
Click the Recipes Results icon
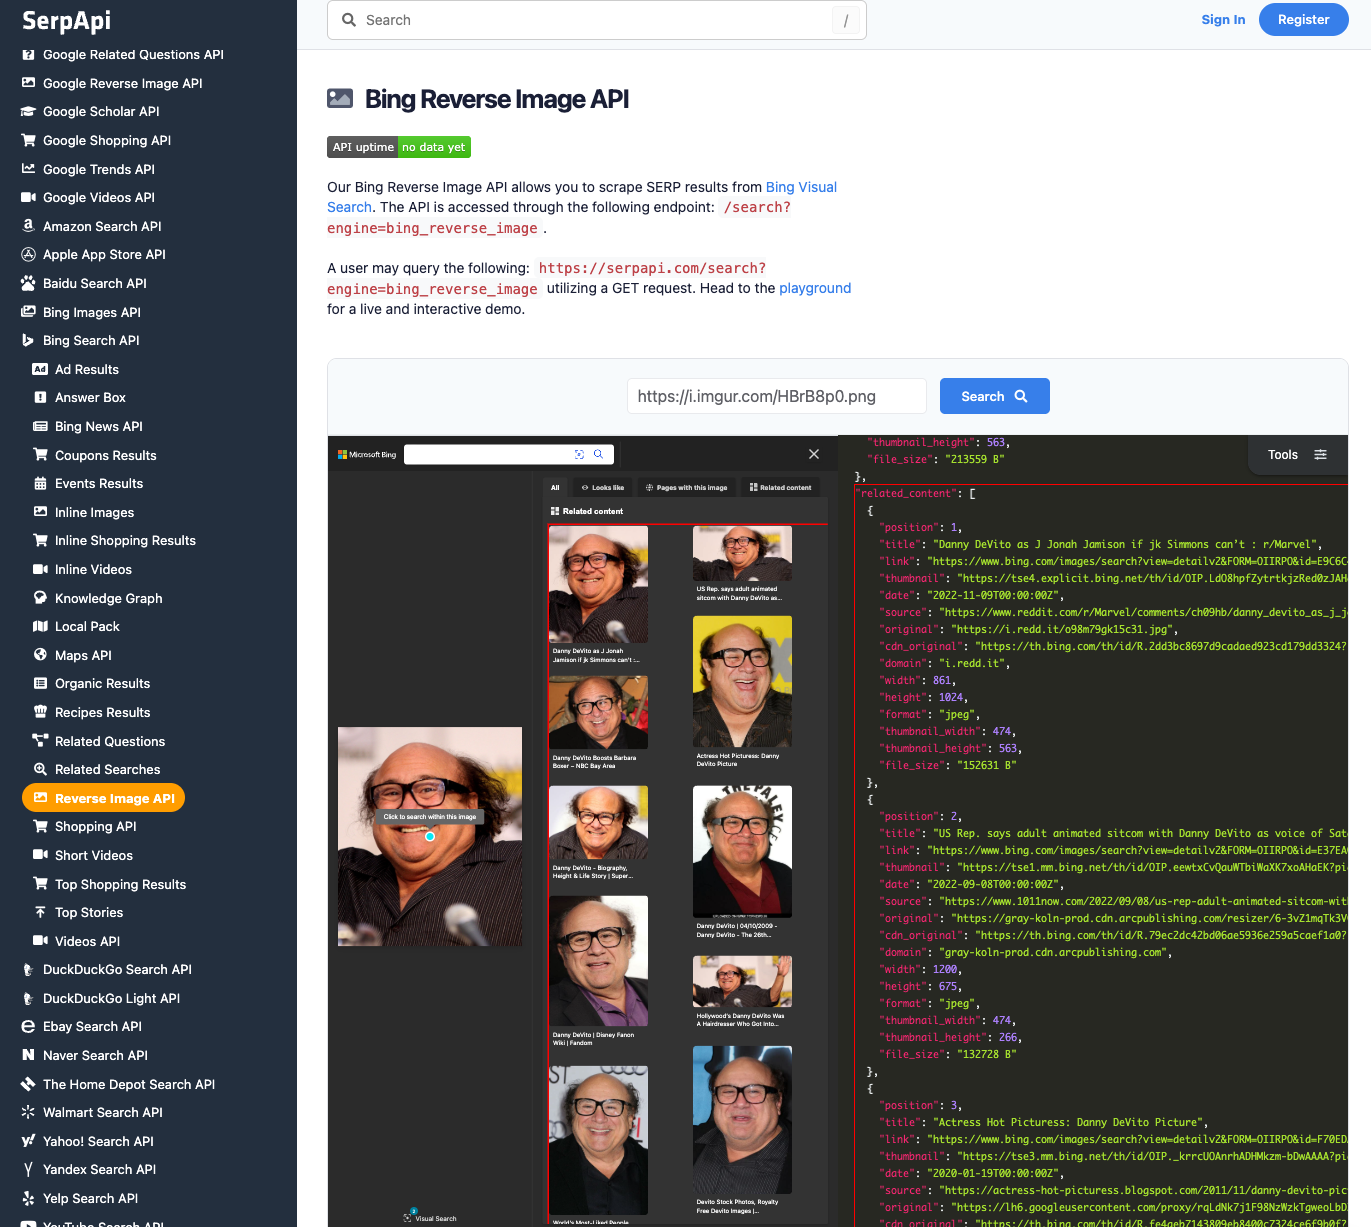[40, 712]
